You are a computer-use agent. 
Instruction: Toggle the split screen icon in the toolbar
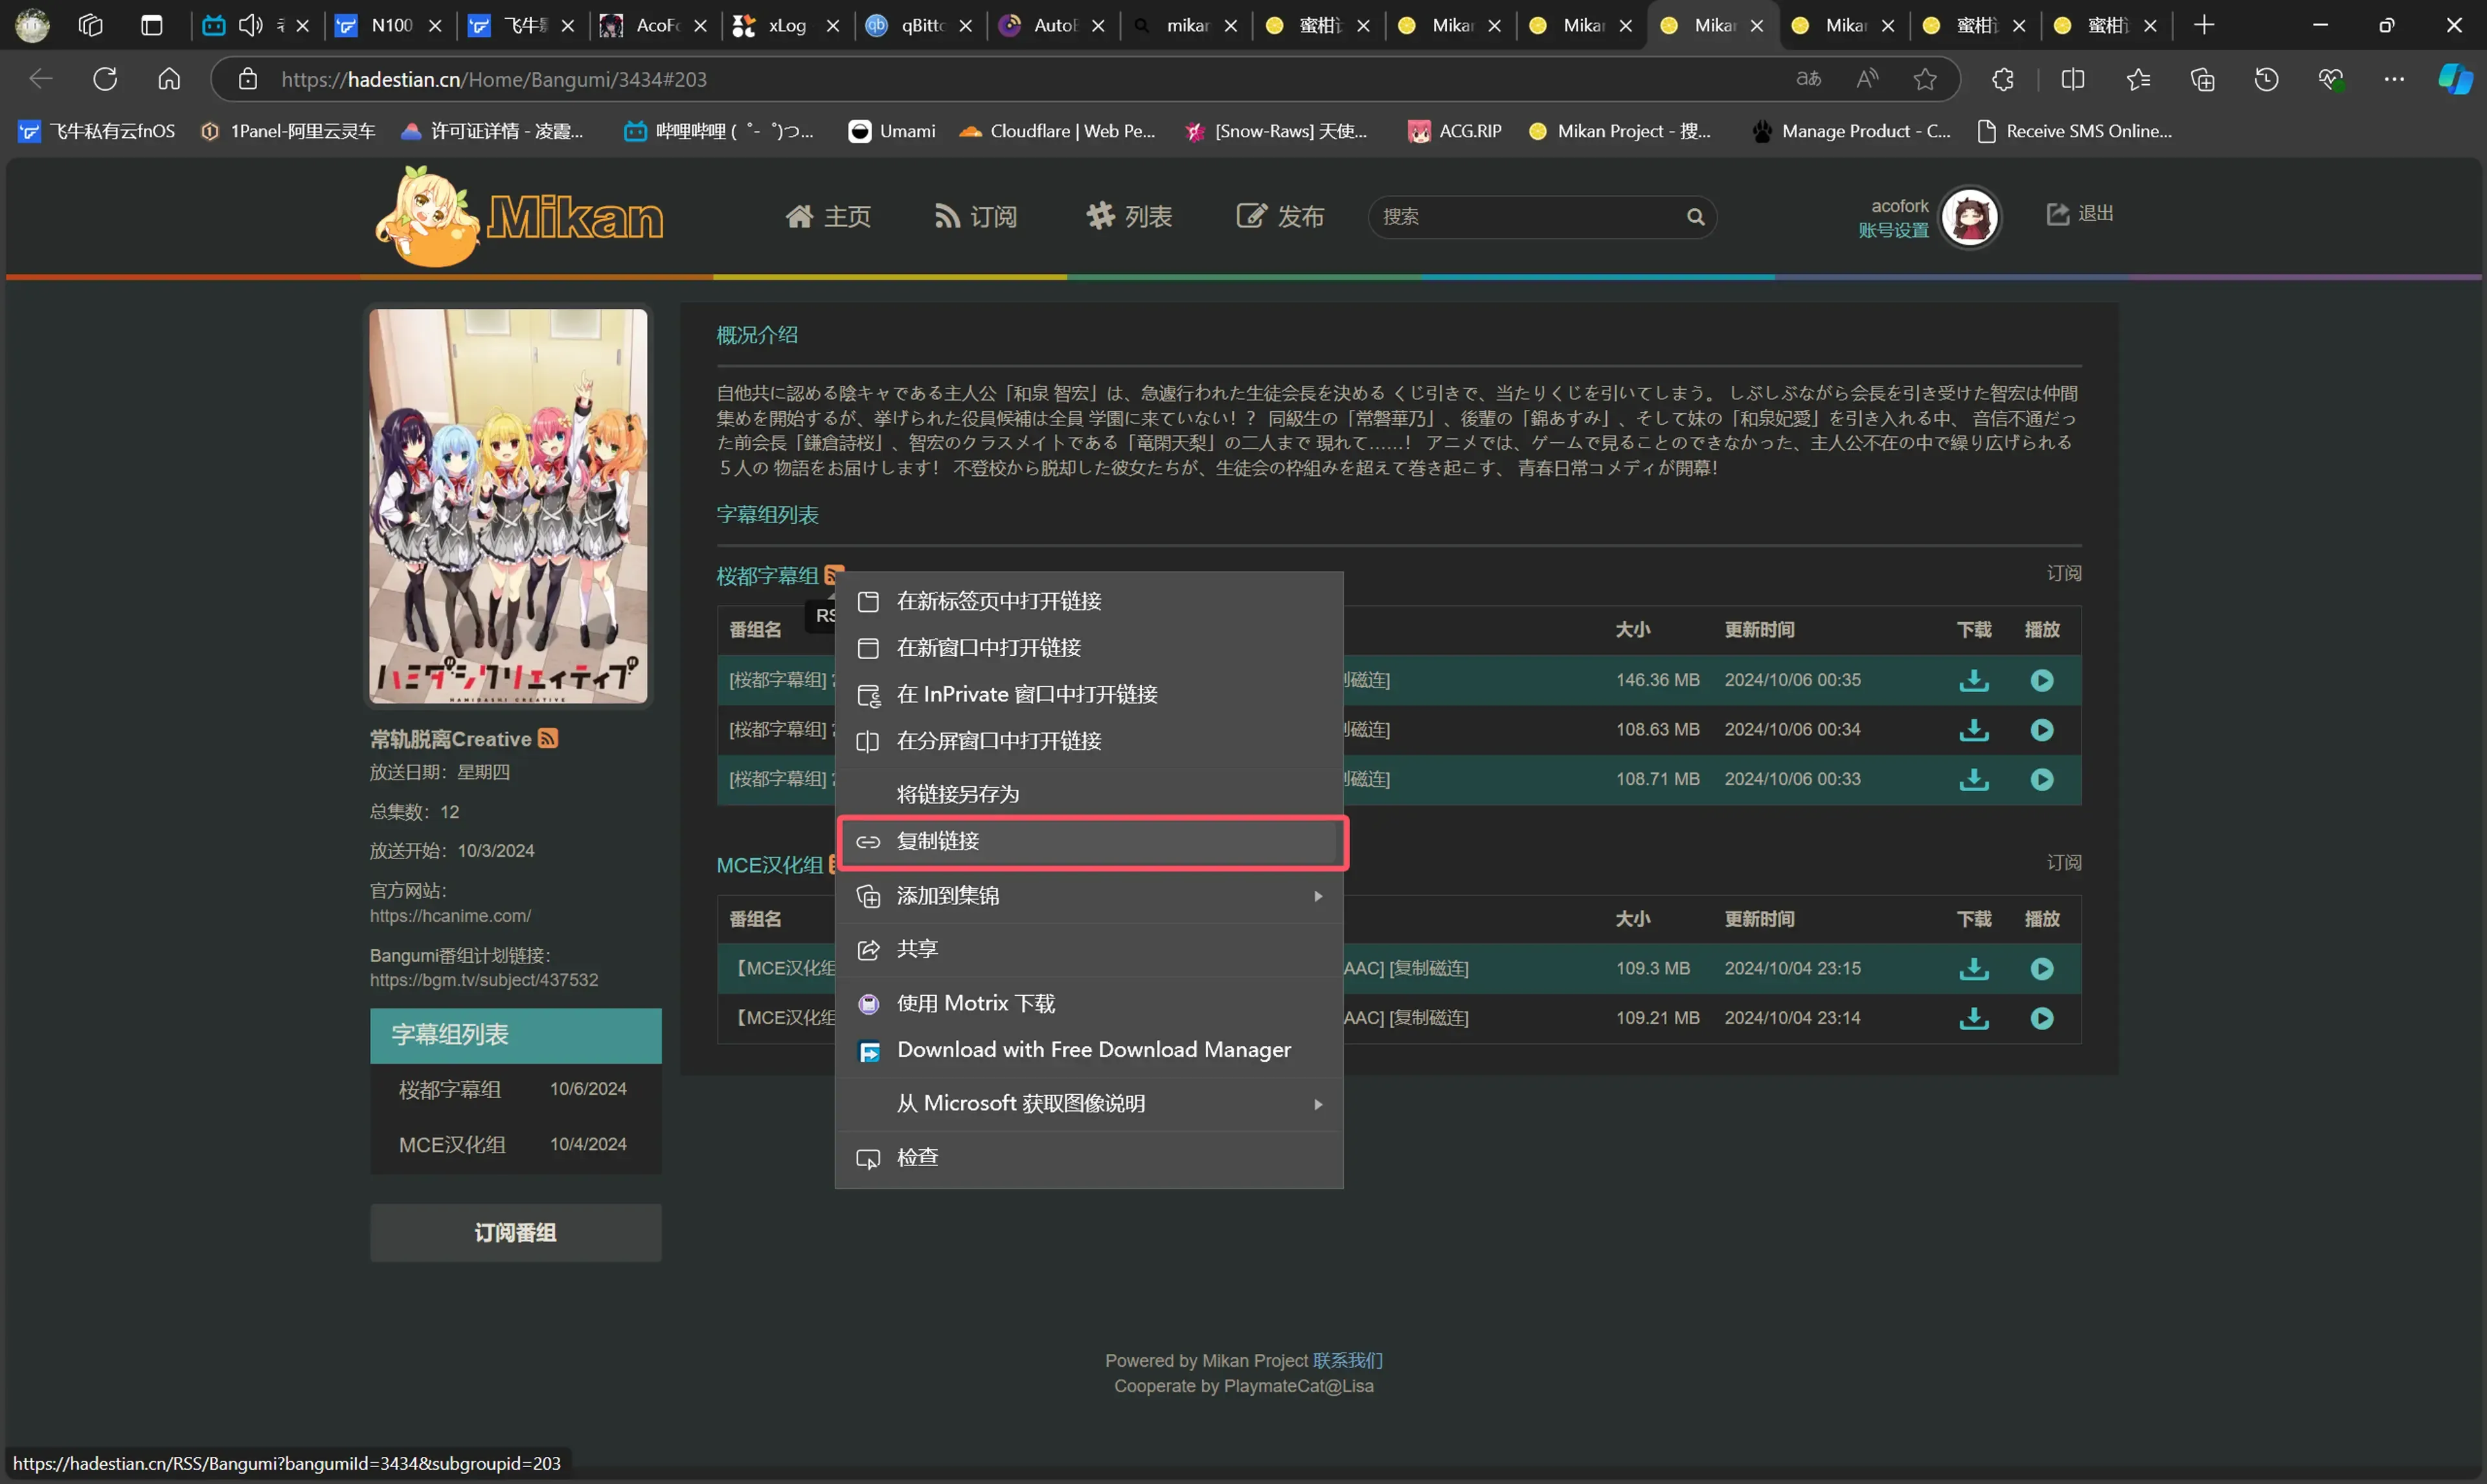tap(2072, 79)
